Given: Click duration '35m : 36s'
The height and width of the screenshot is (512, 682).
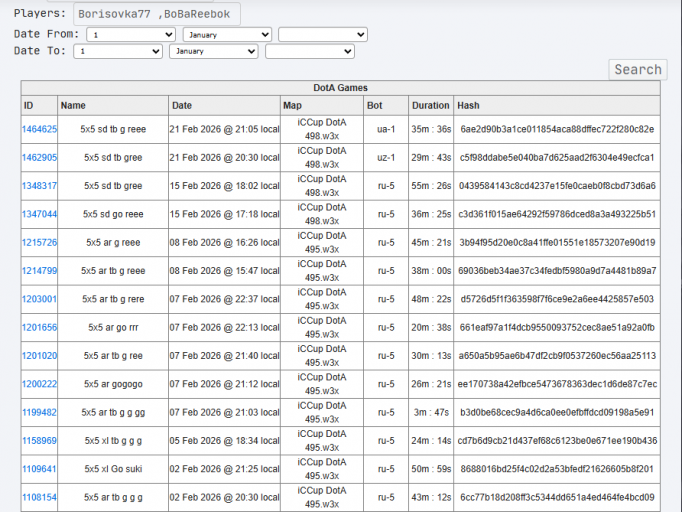Looking at the screenshot, I should click(x=431, y=129).
